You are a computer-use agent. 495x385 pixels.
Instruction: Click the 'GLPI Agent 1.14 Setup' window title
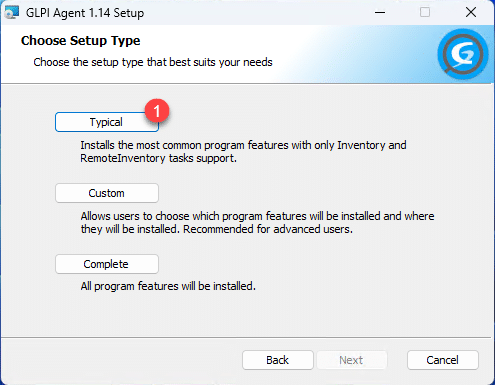(85, 13)
